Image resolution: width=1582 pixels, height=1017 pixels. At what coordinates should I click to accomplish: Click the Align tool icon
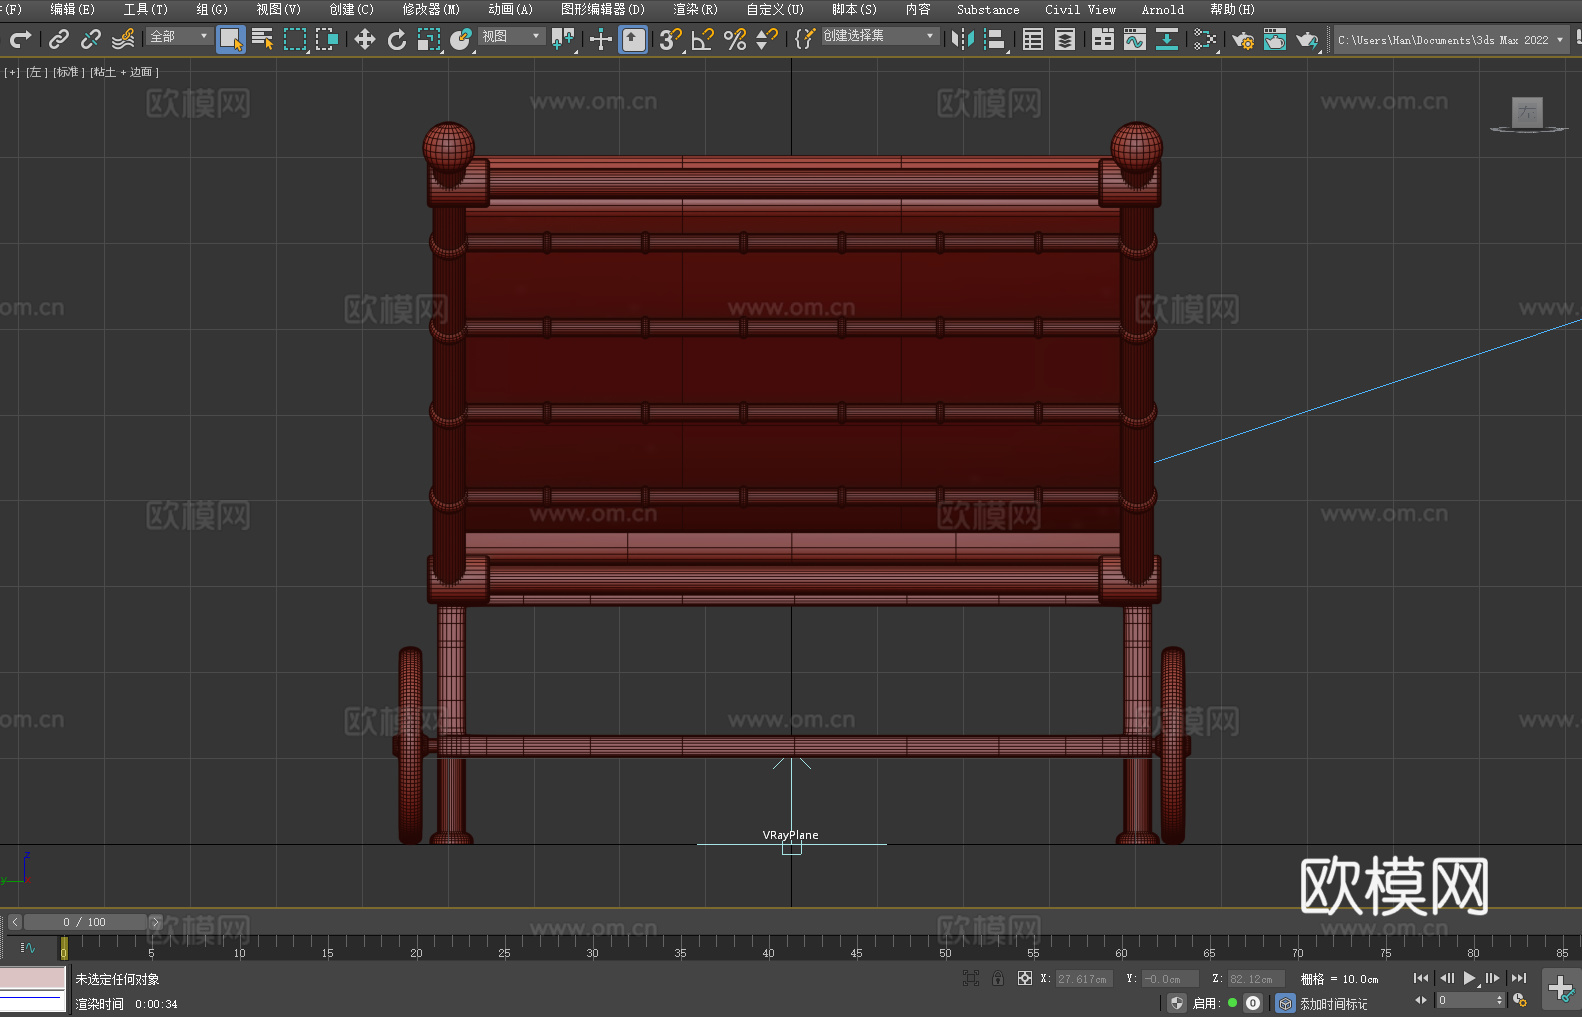tap(995, 39)
